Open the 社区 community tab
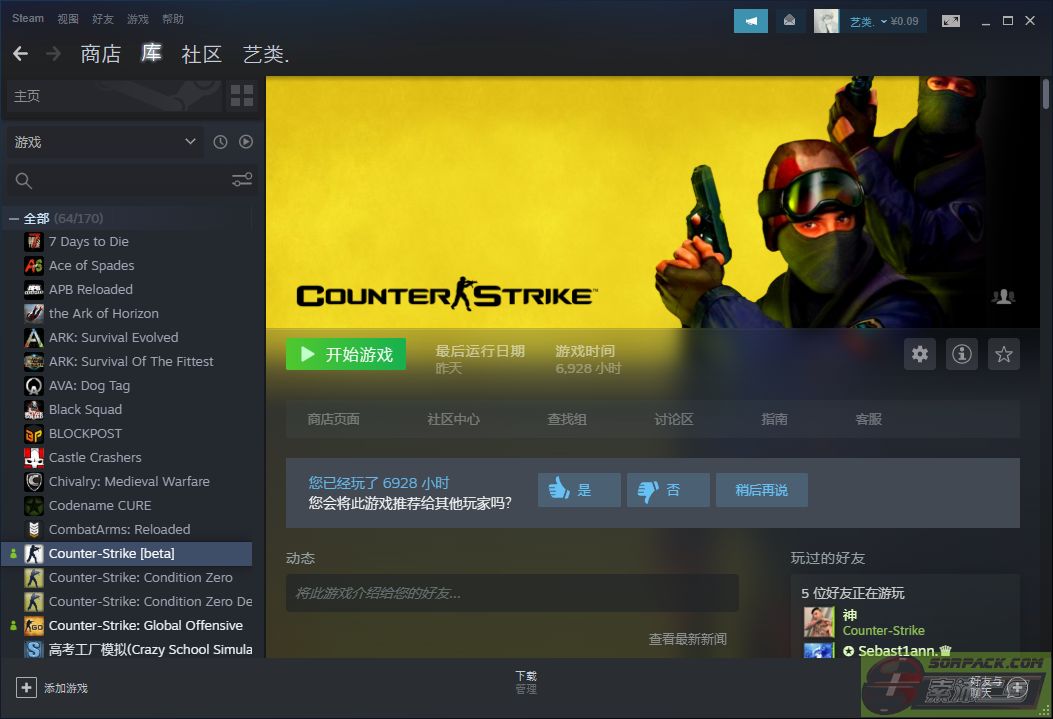This screenshot has width=1053, height=719. pos(201,54)
